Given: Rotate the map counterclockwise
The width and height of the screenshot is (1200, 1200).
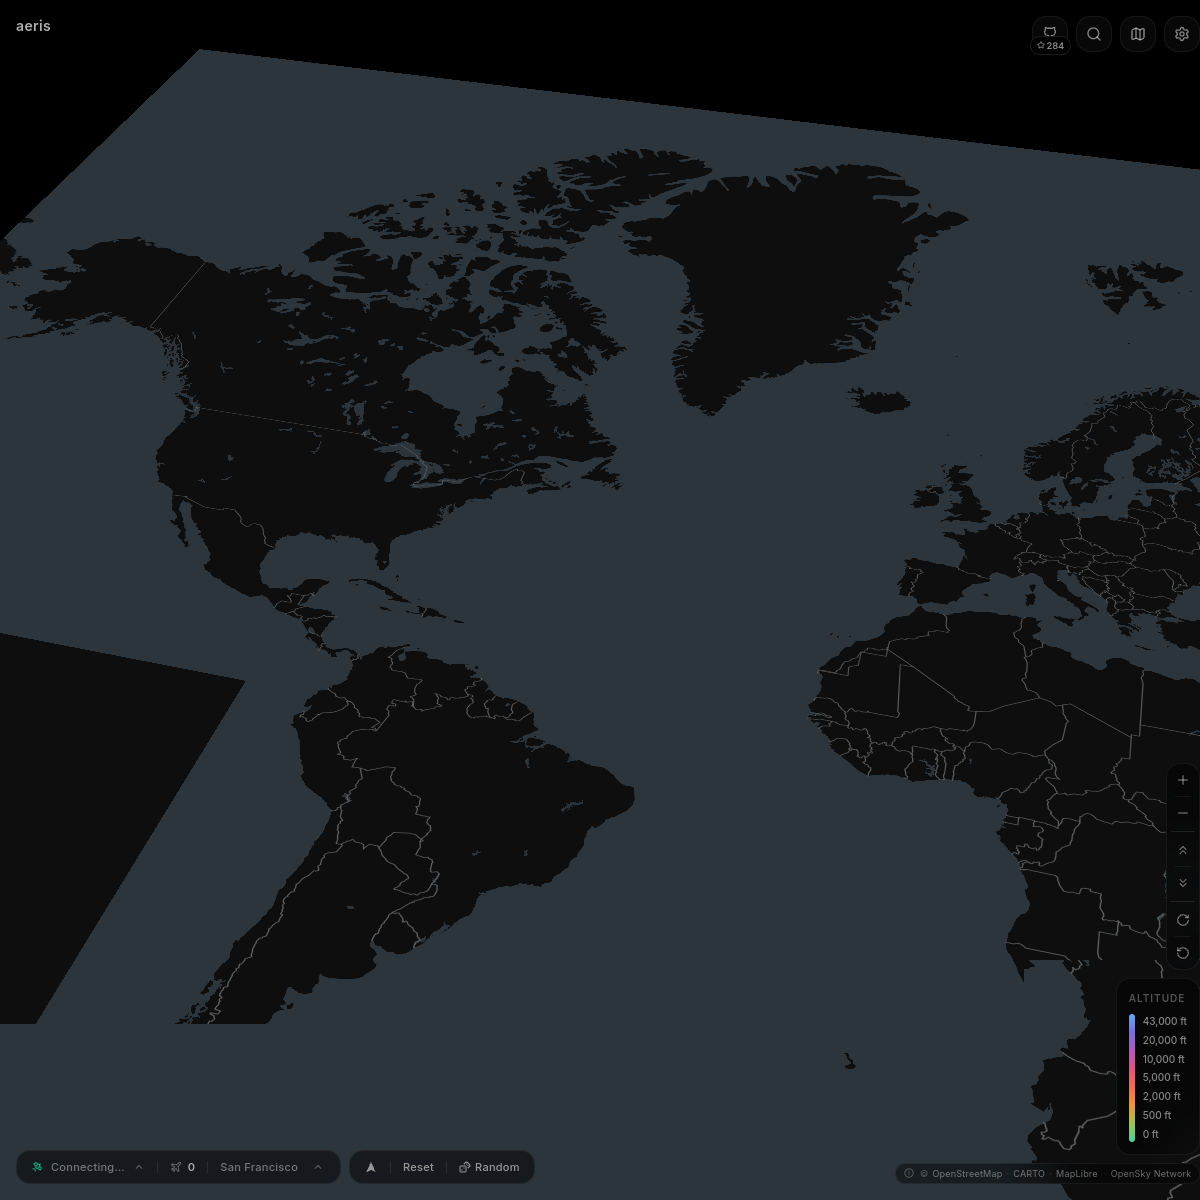Looking at the screenshot, I should point(1183,953).
